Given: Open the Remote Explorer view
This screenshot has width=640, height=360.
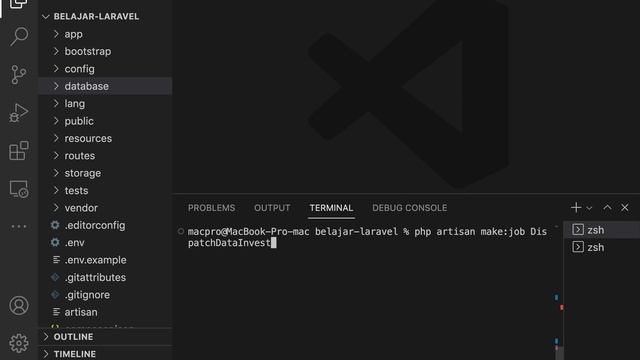Looking at the screenshot, I should 19,189.
